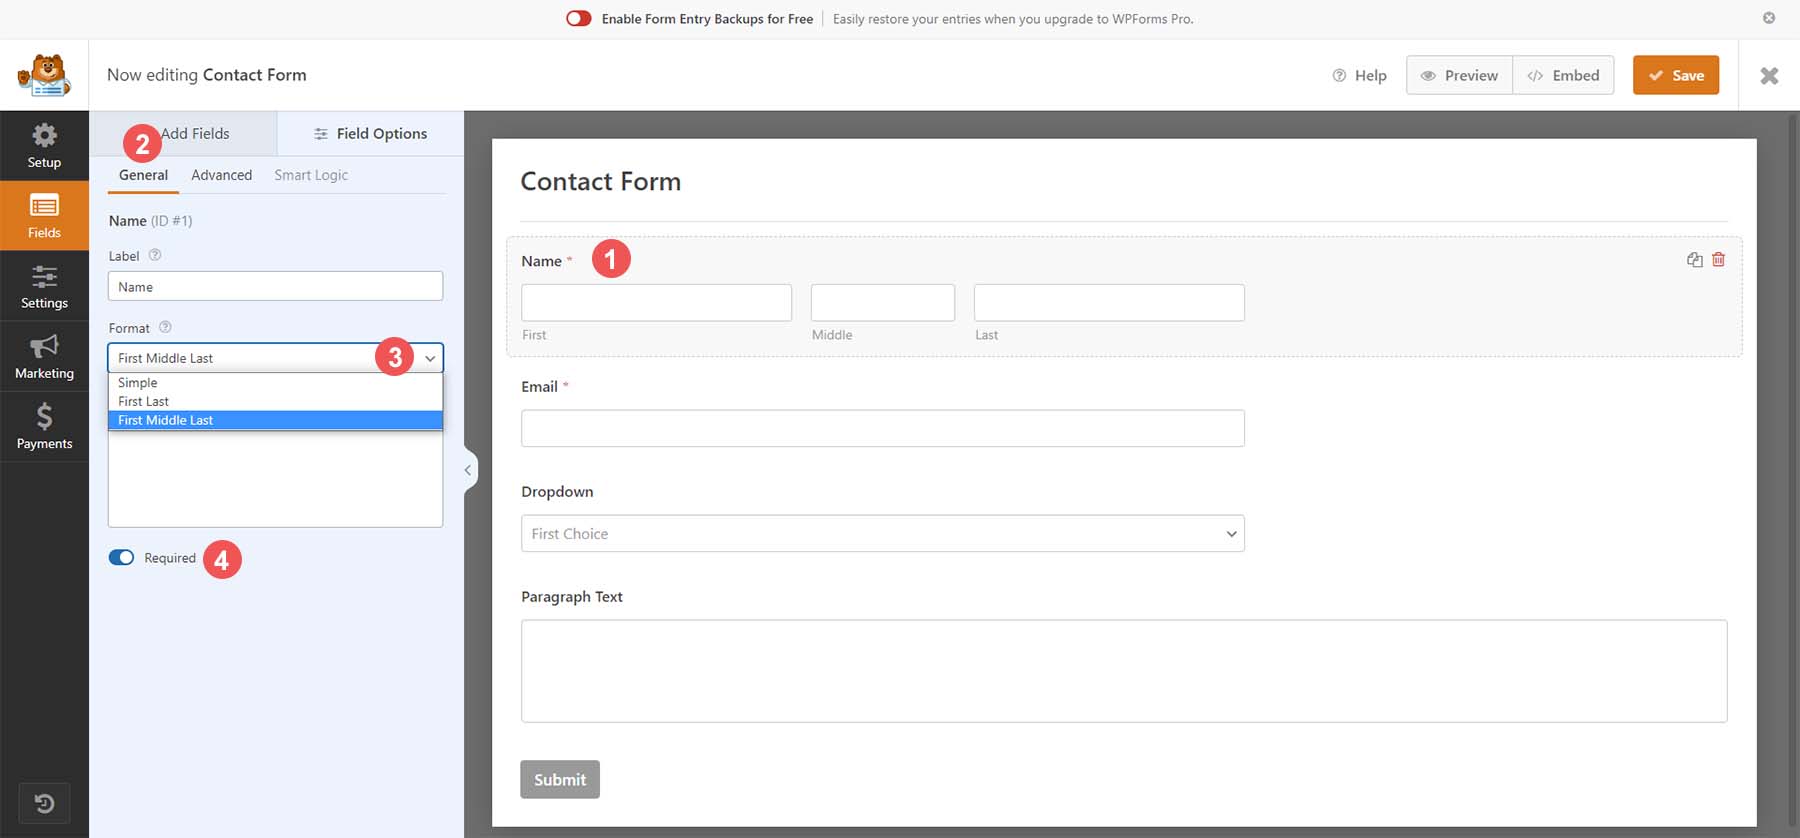Click the revisions history icon
This screenshot has width=1800, height=838.
click(x=44, y=803)
